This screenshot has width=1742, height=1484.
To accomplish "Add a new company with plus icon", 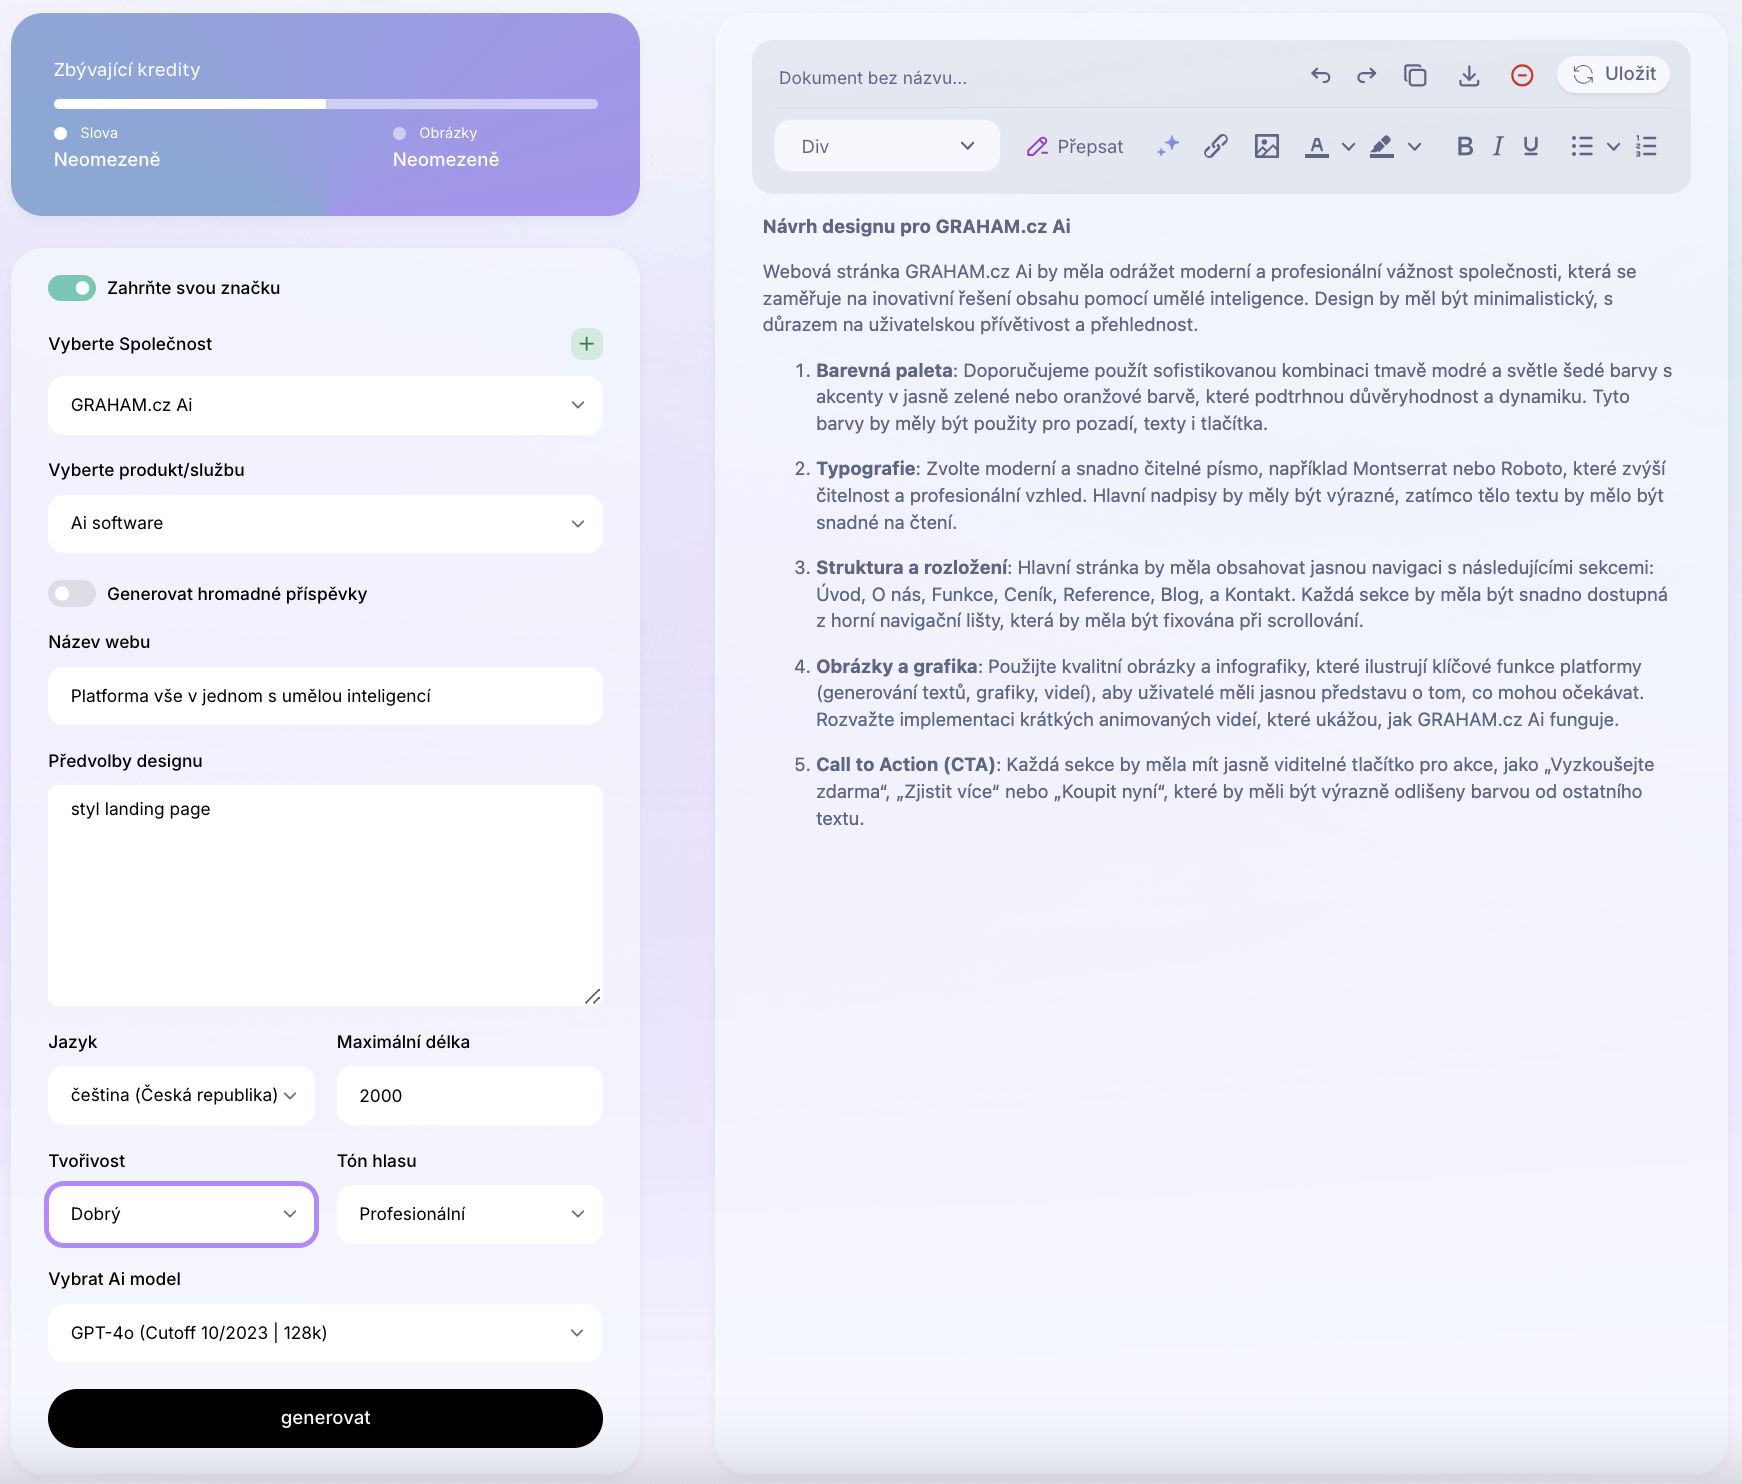I will click(x=586, y=344).
